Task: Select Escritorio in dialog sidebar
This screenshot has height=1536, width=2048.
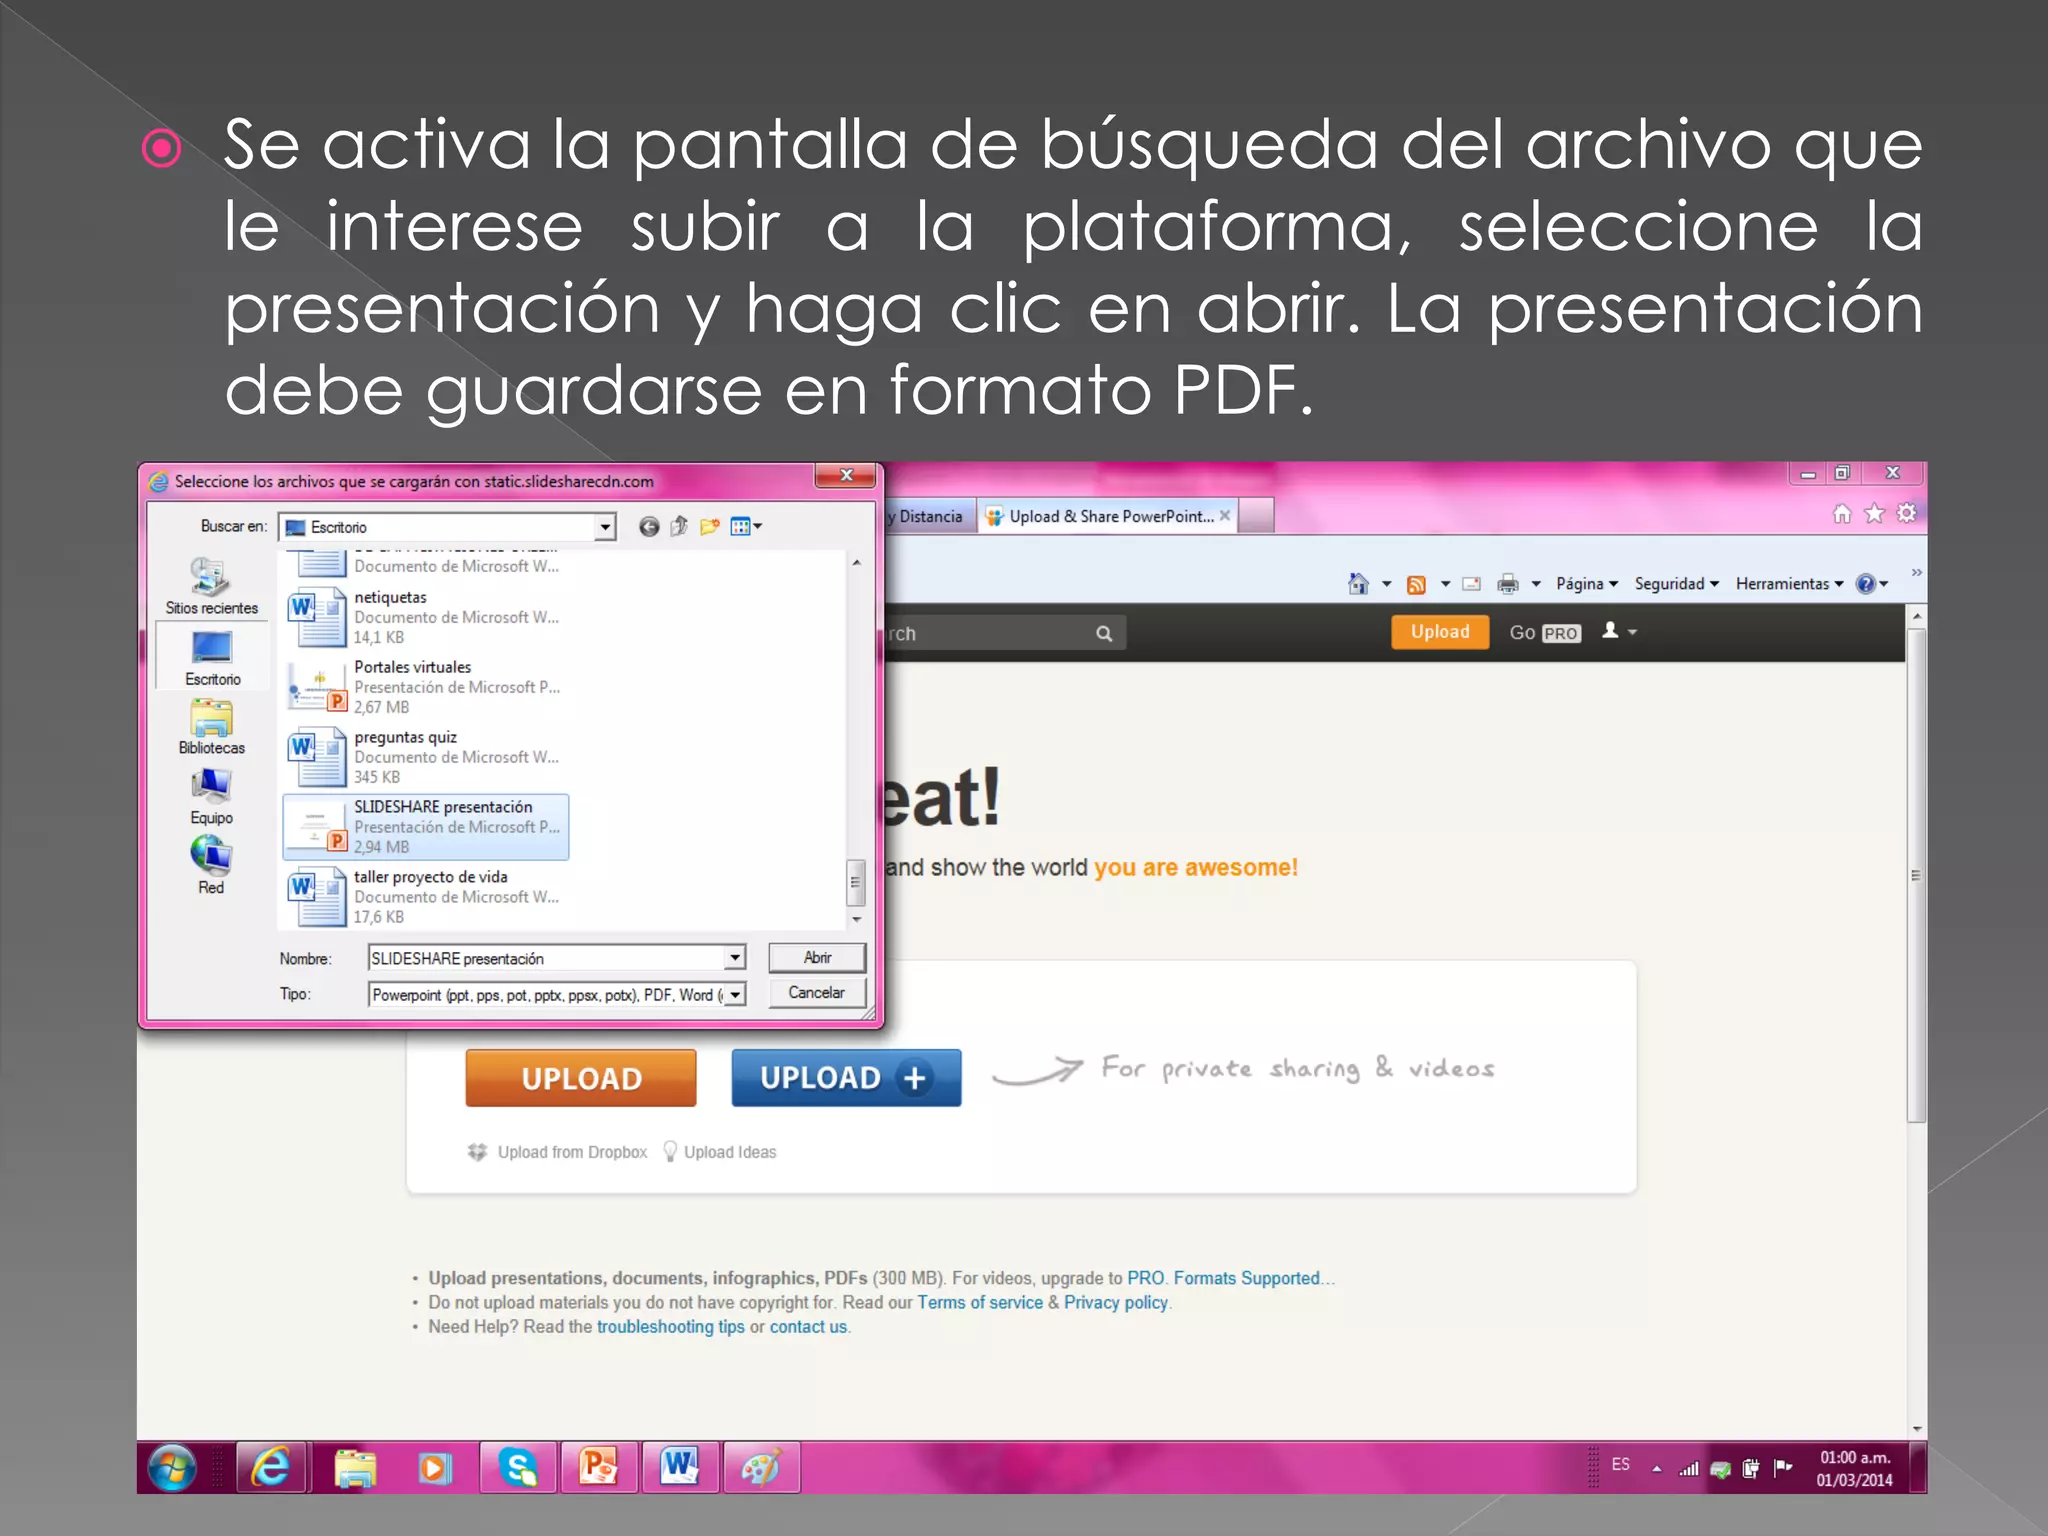Action: (x=212, y=657)
